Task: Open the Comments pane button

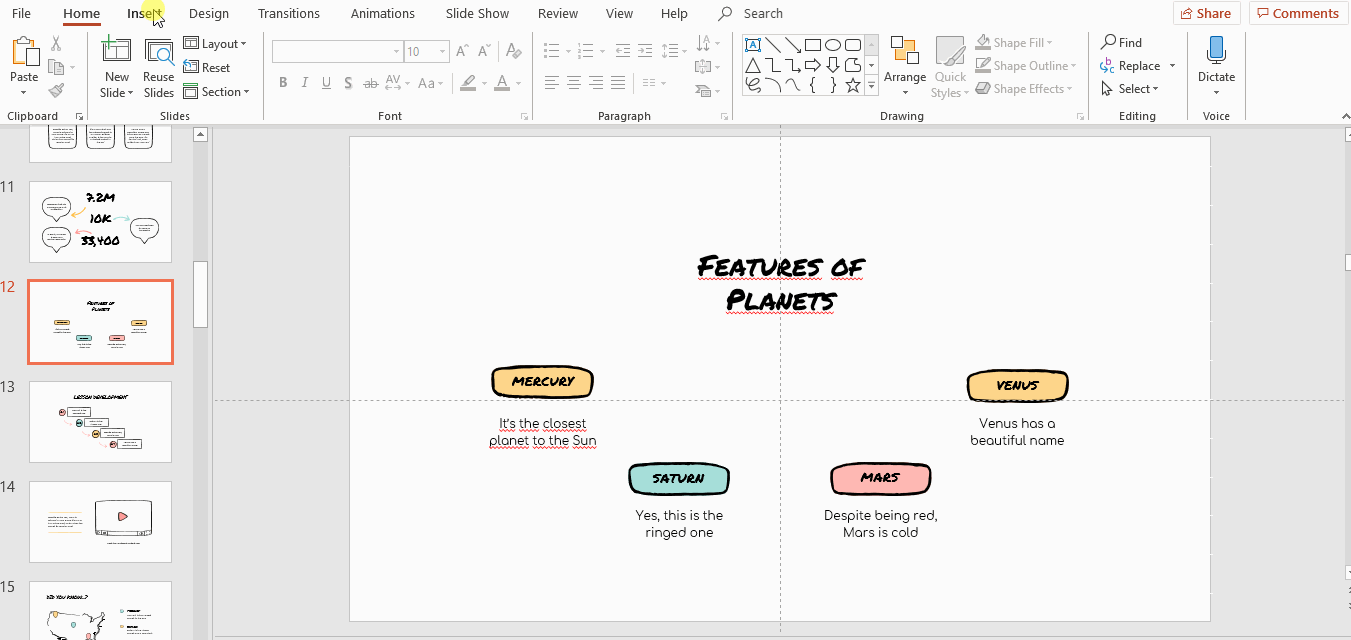Action: (x=1297, y=13)
